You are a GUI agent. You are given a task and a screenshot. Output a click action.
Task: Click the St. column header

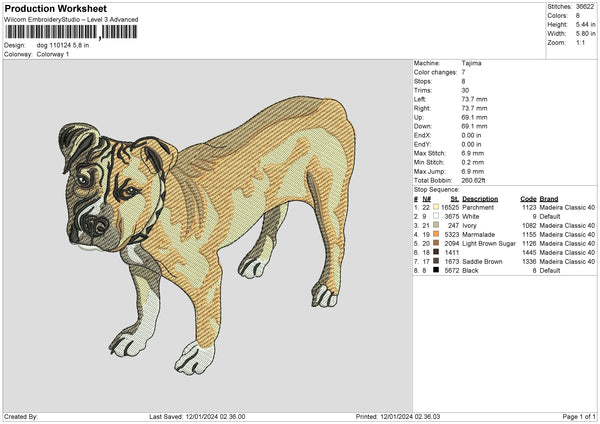click(454, 198)
